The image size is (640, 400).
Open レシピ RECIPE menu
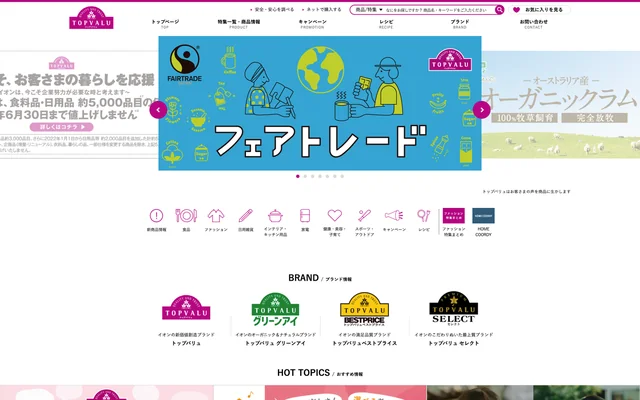(x=386, y=24)
